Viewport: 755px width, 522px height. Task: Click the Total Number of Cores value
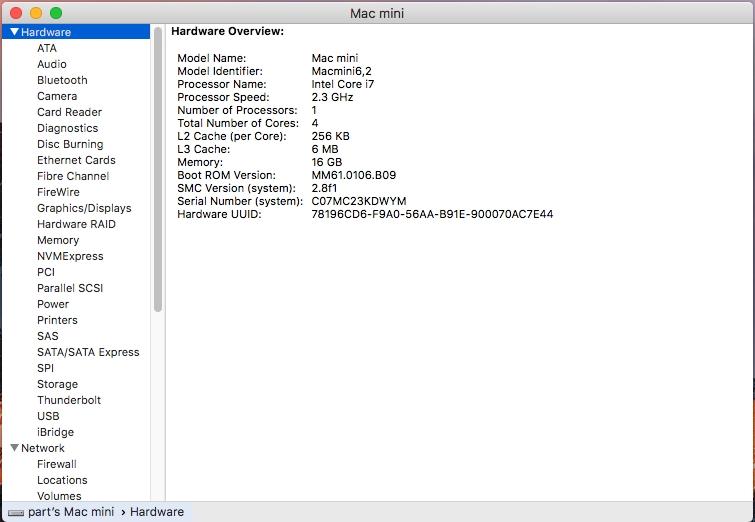pos(314,123)
